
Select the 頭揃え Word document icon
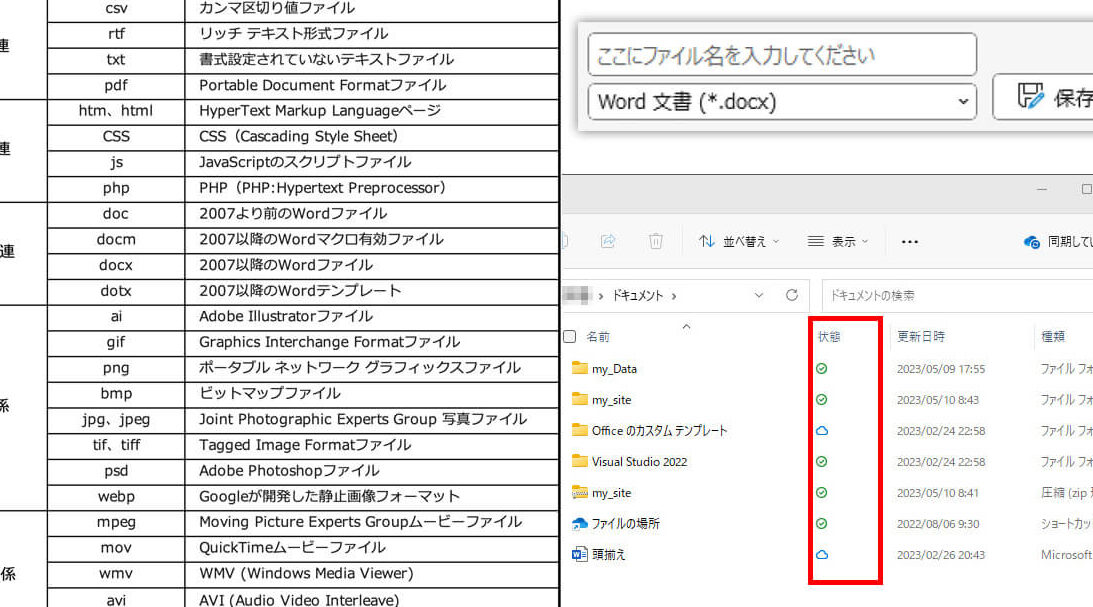click(x=579, y=554)
